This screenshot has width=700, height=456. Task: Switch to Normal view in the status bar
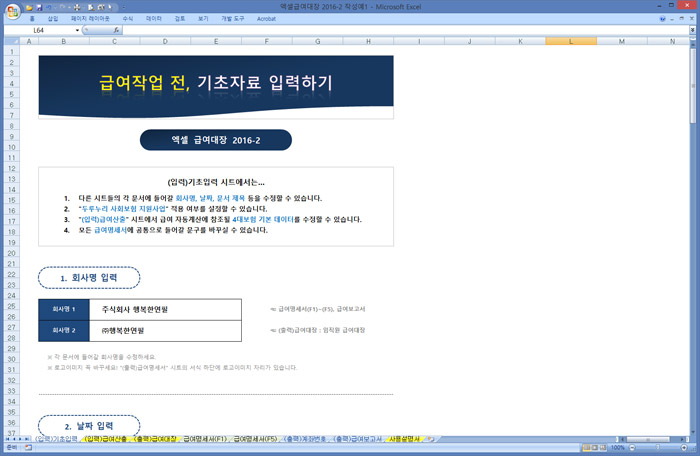(587, 448)
